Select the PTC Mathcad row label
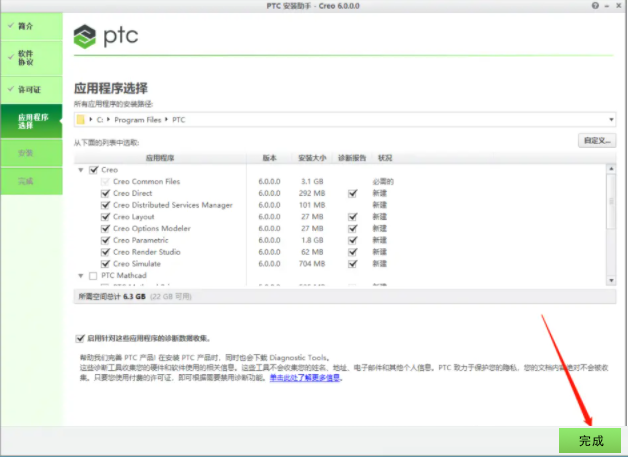This screenshot has height=459, width=628. pos(124,276)
